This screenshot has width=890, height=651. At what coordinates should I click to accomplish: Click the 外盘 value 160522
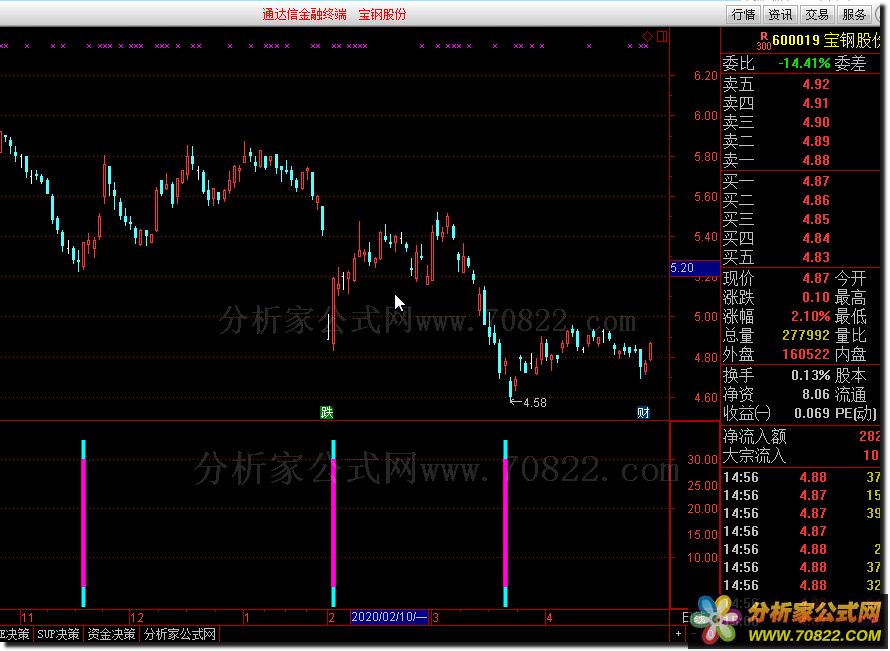pos(806,354)
